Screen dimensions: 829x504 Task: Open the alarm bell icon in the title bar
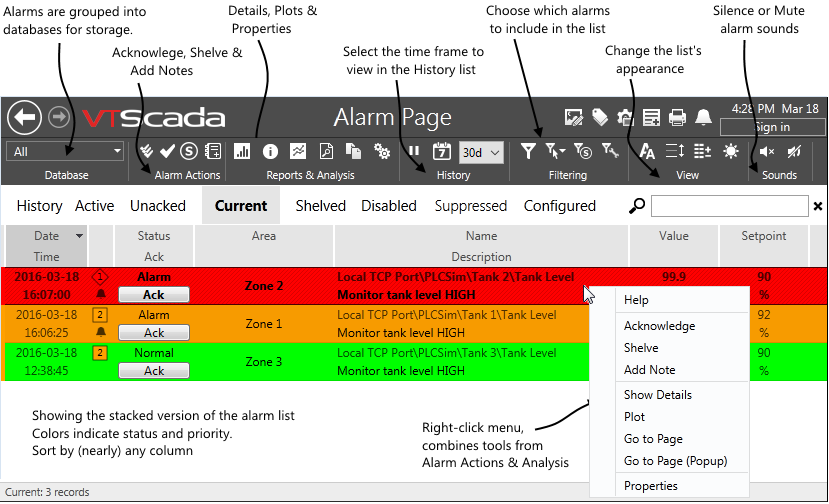(704, 117)
